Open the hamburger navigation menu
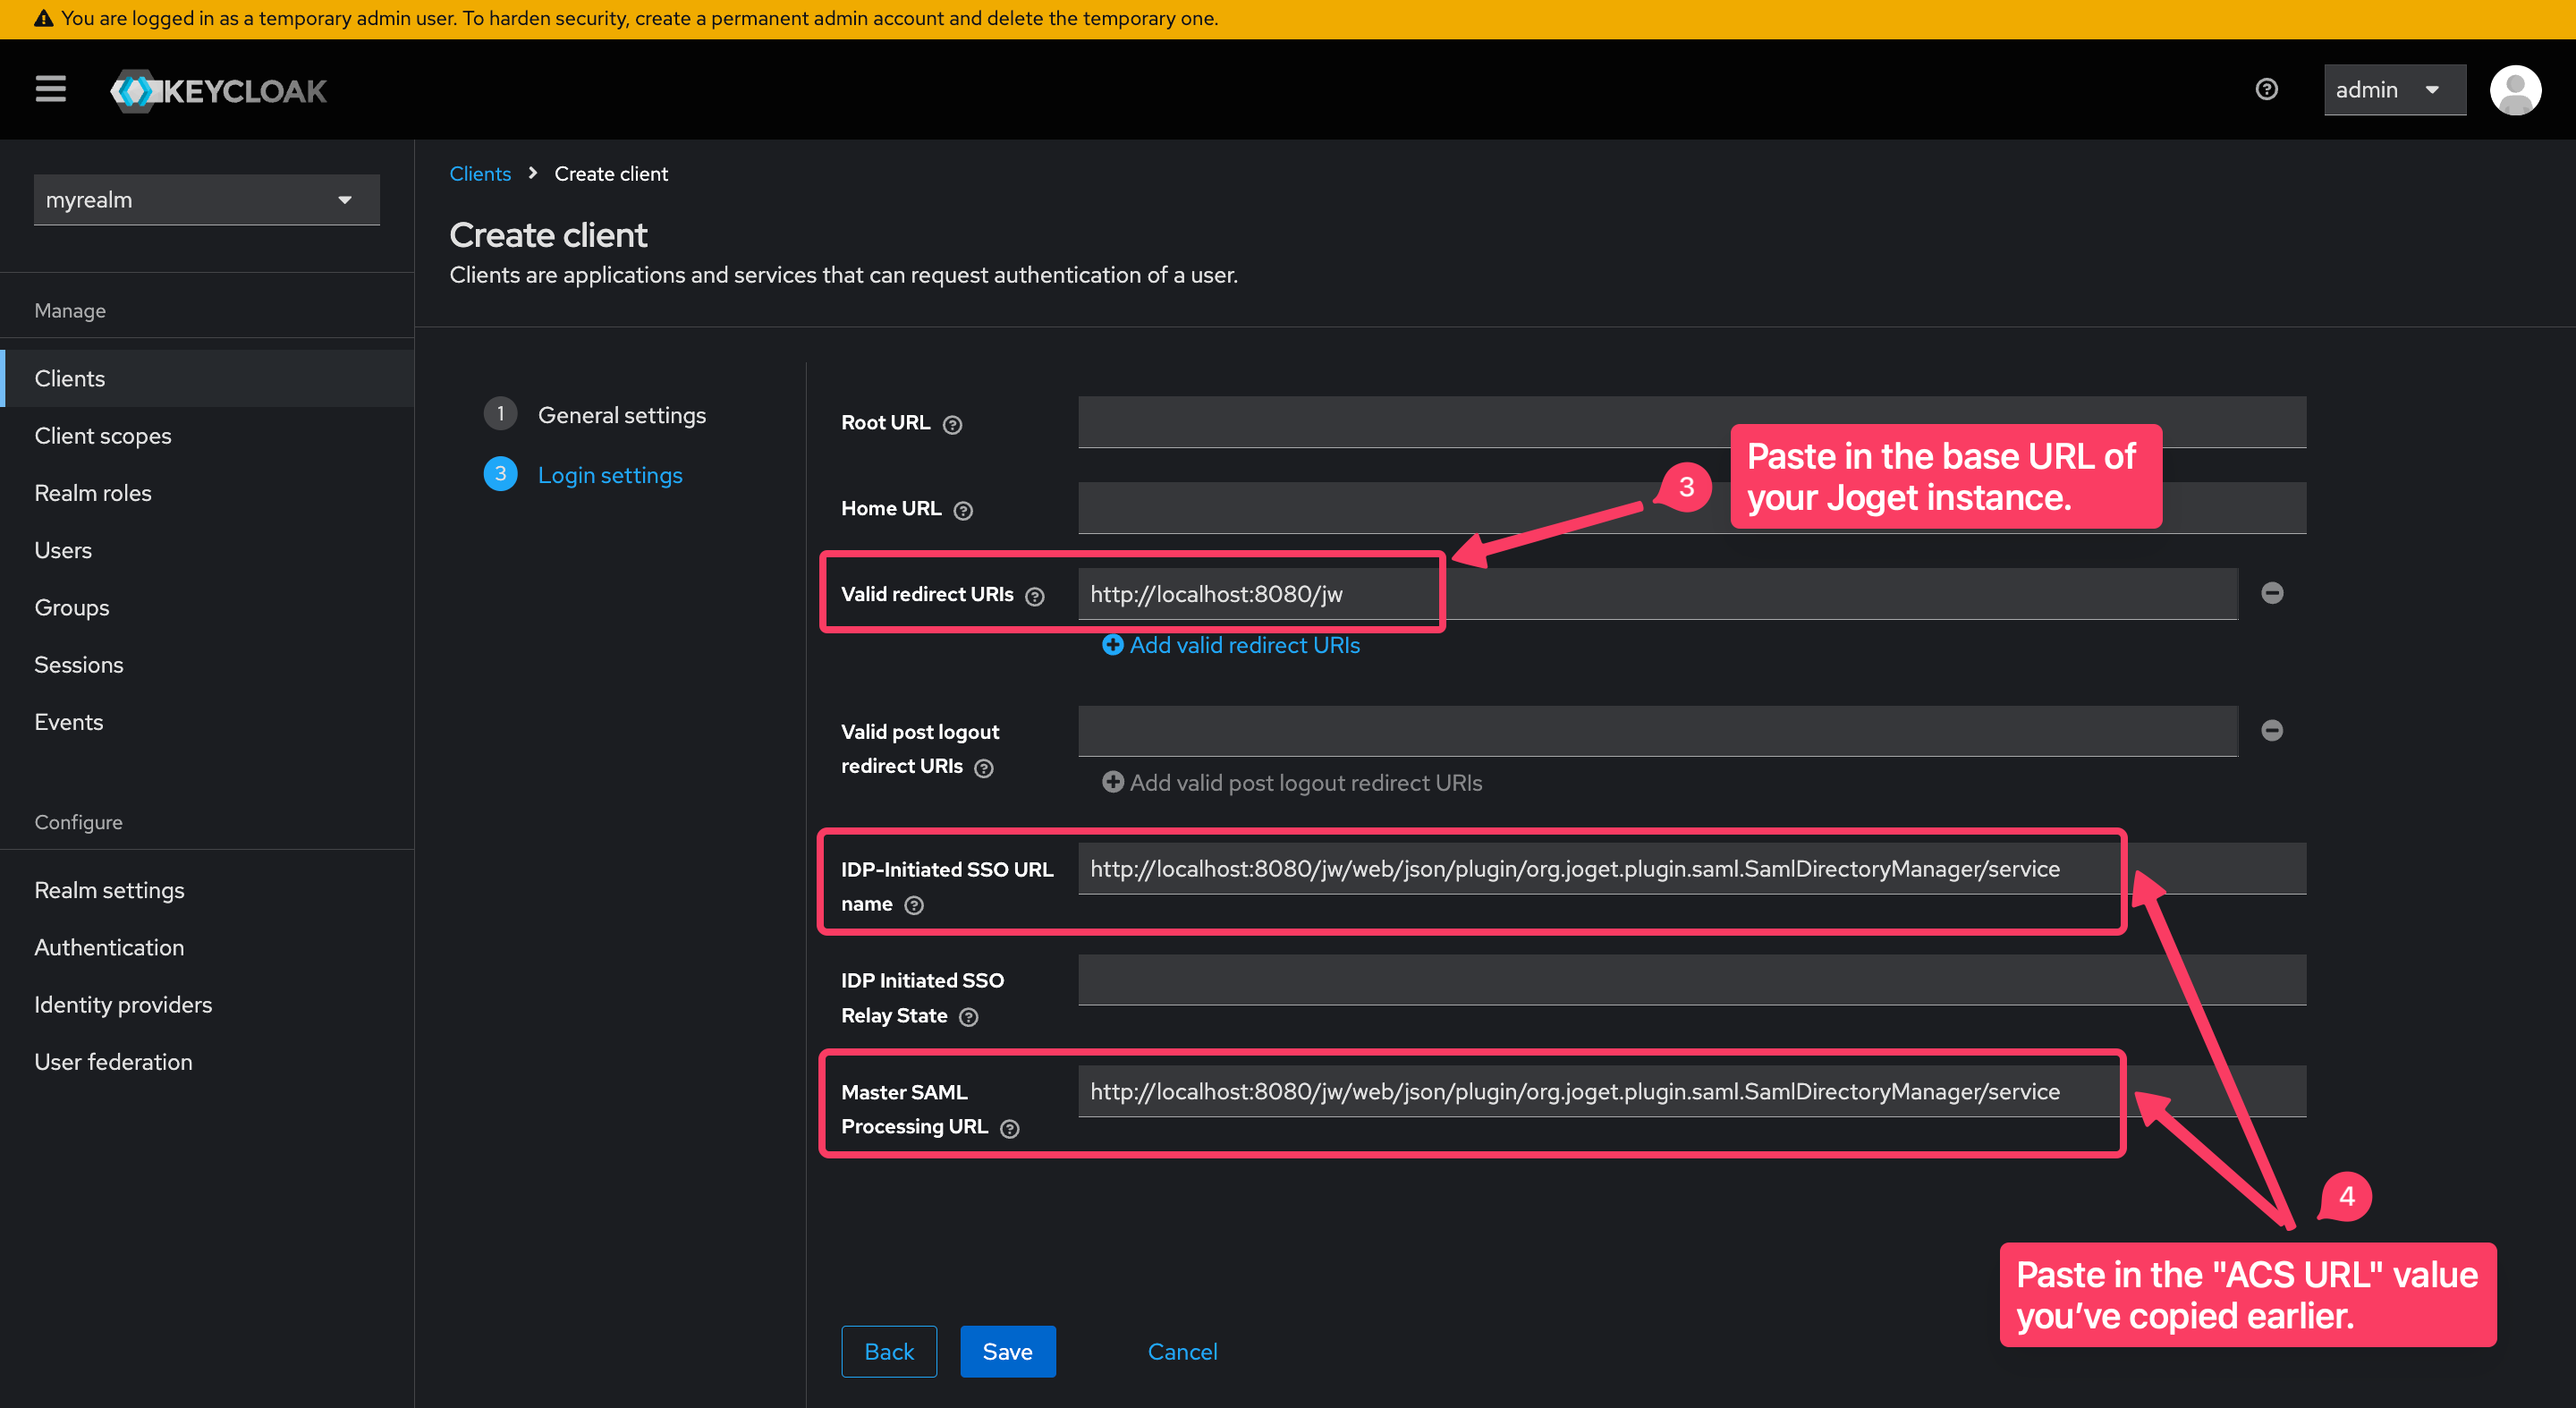Viewport: 2576px width, 1408px height. tap(50, 90)
